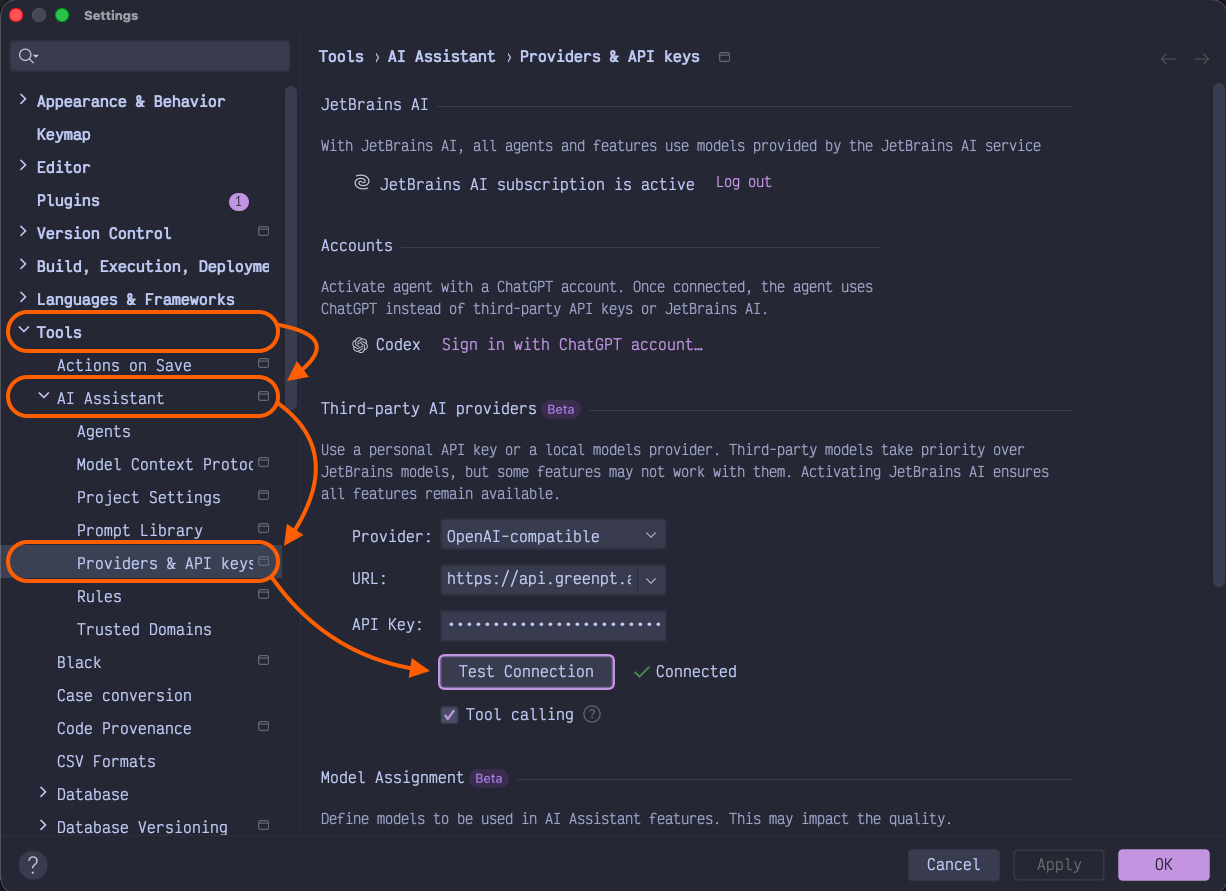1226x891 pixels.
Task: Click project icon next to Model Context Protocol
Action: point(264,462)
